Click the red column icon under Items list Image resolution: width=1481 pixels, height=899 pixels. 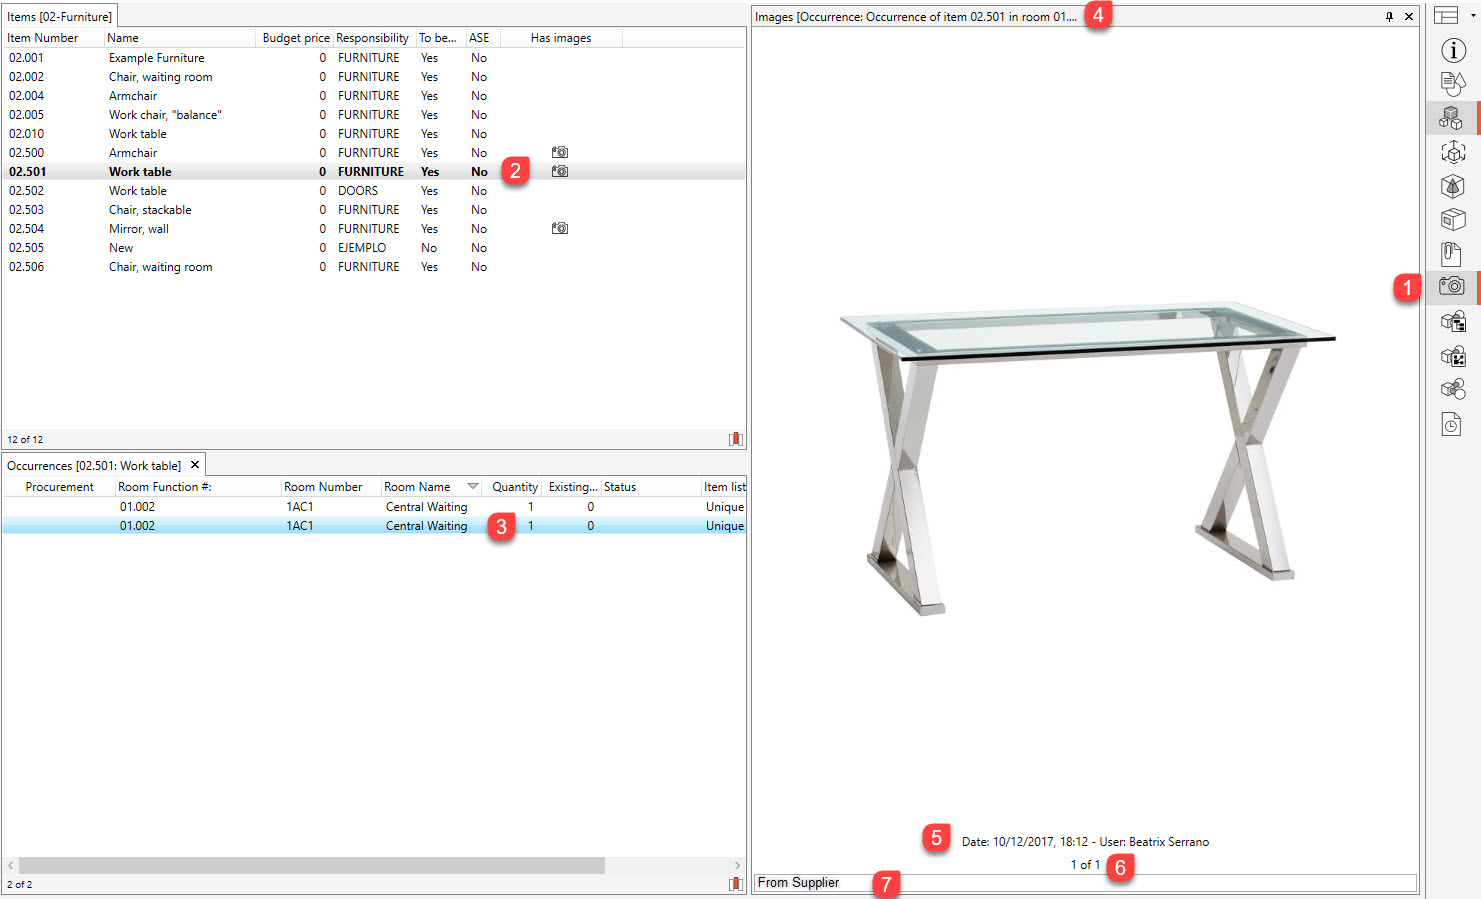pos(736,439)
